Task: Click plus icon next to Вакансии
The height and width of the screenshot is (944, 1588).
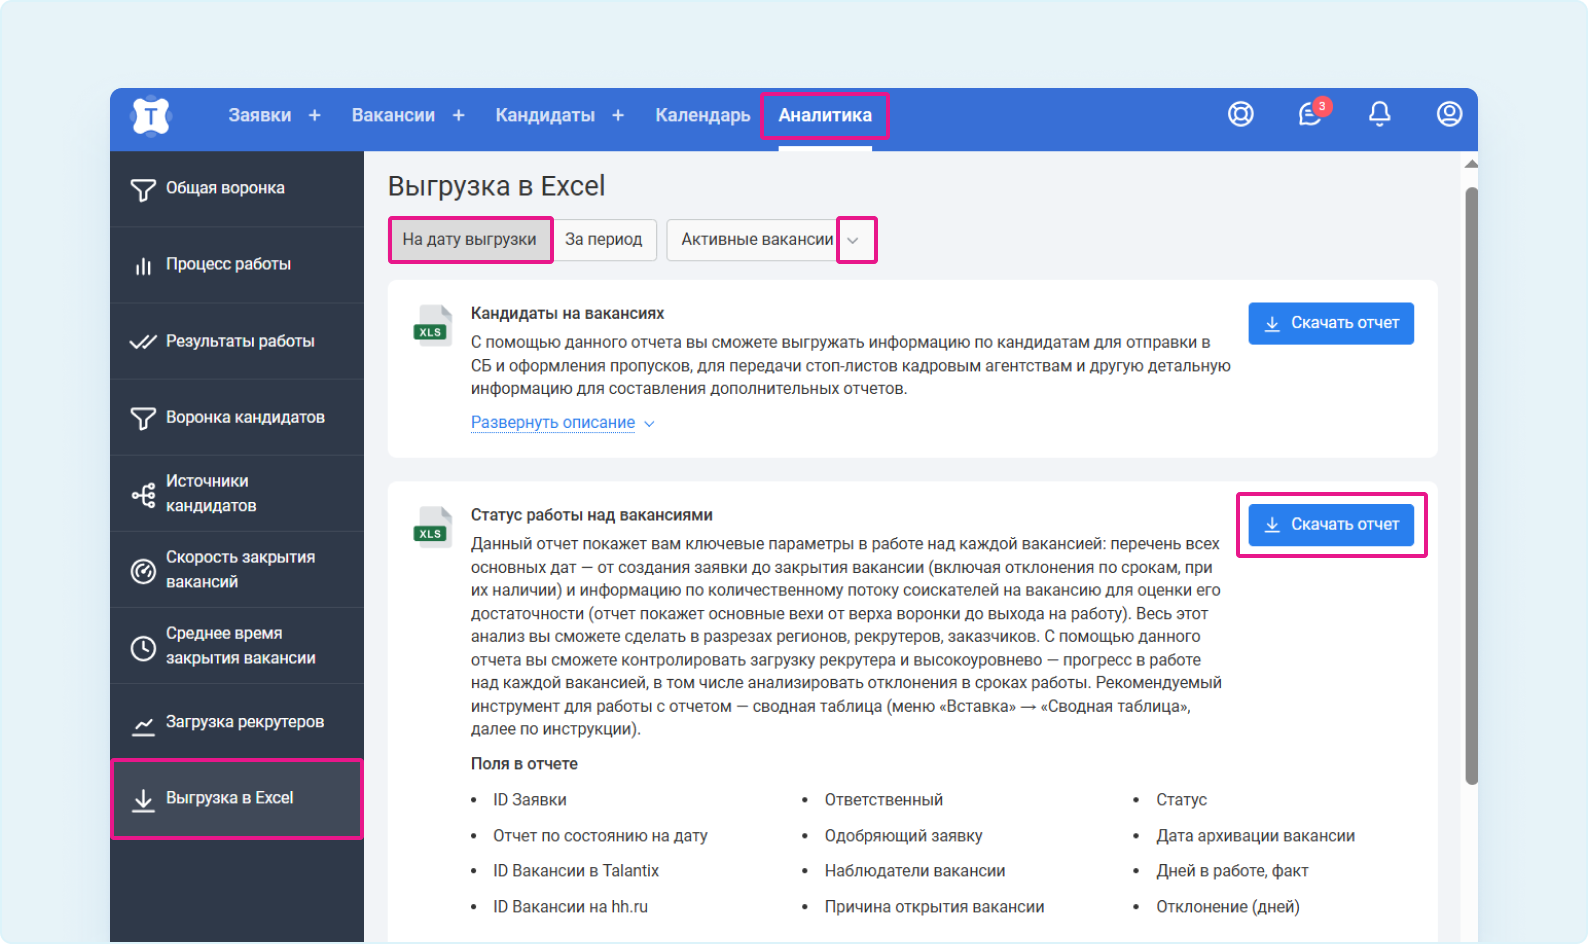Action: 459,116
